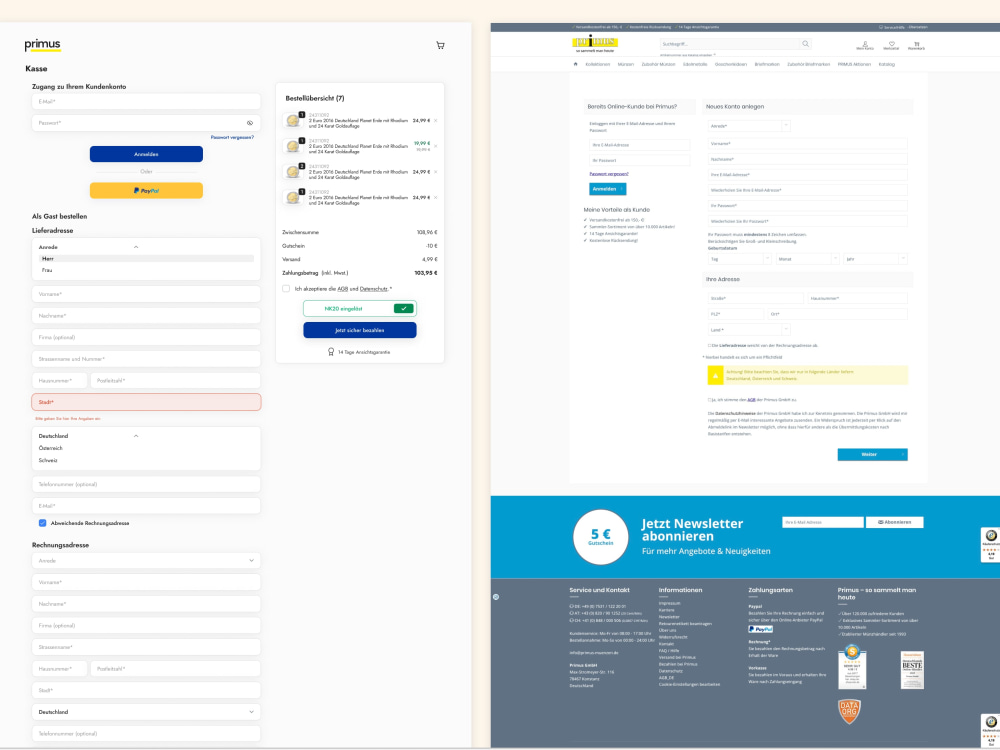Open the Deutschlands BESTE award badge
The height and width of the screenshot is (750, 1000).
click(912, 670)
